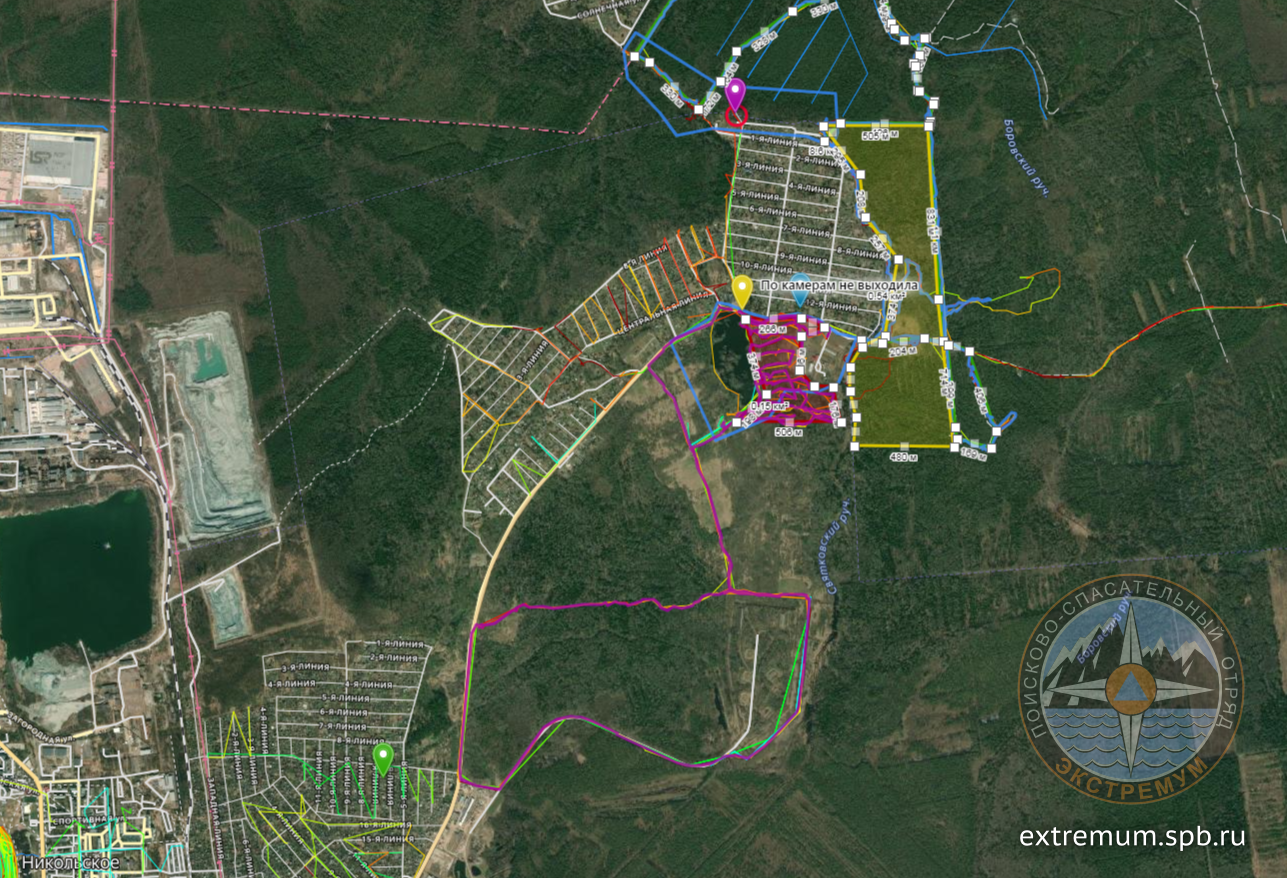This screenshot has width=1287, height=878.
Task: Click the 'Боровский руч.' stream label
Action: point(1025,157)
